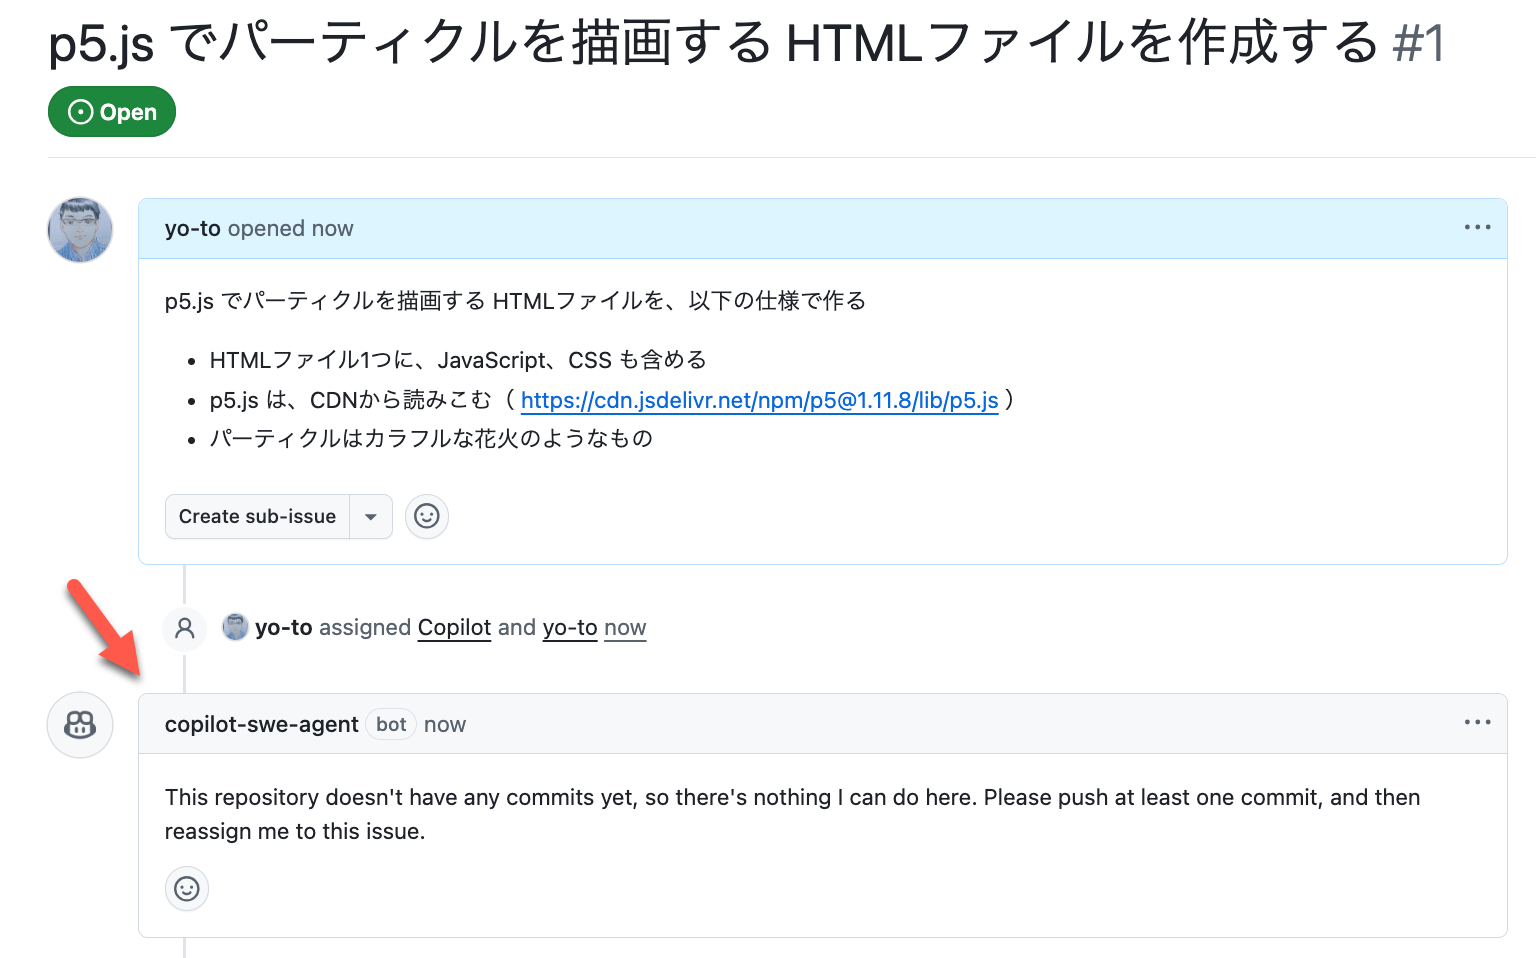Expand the Create sub-issue dropdown arrow
This screenshot has height=958, width=1536.
tap(371, 517)
